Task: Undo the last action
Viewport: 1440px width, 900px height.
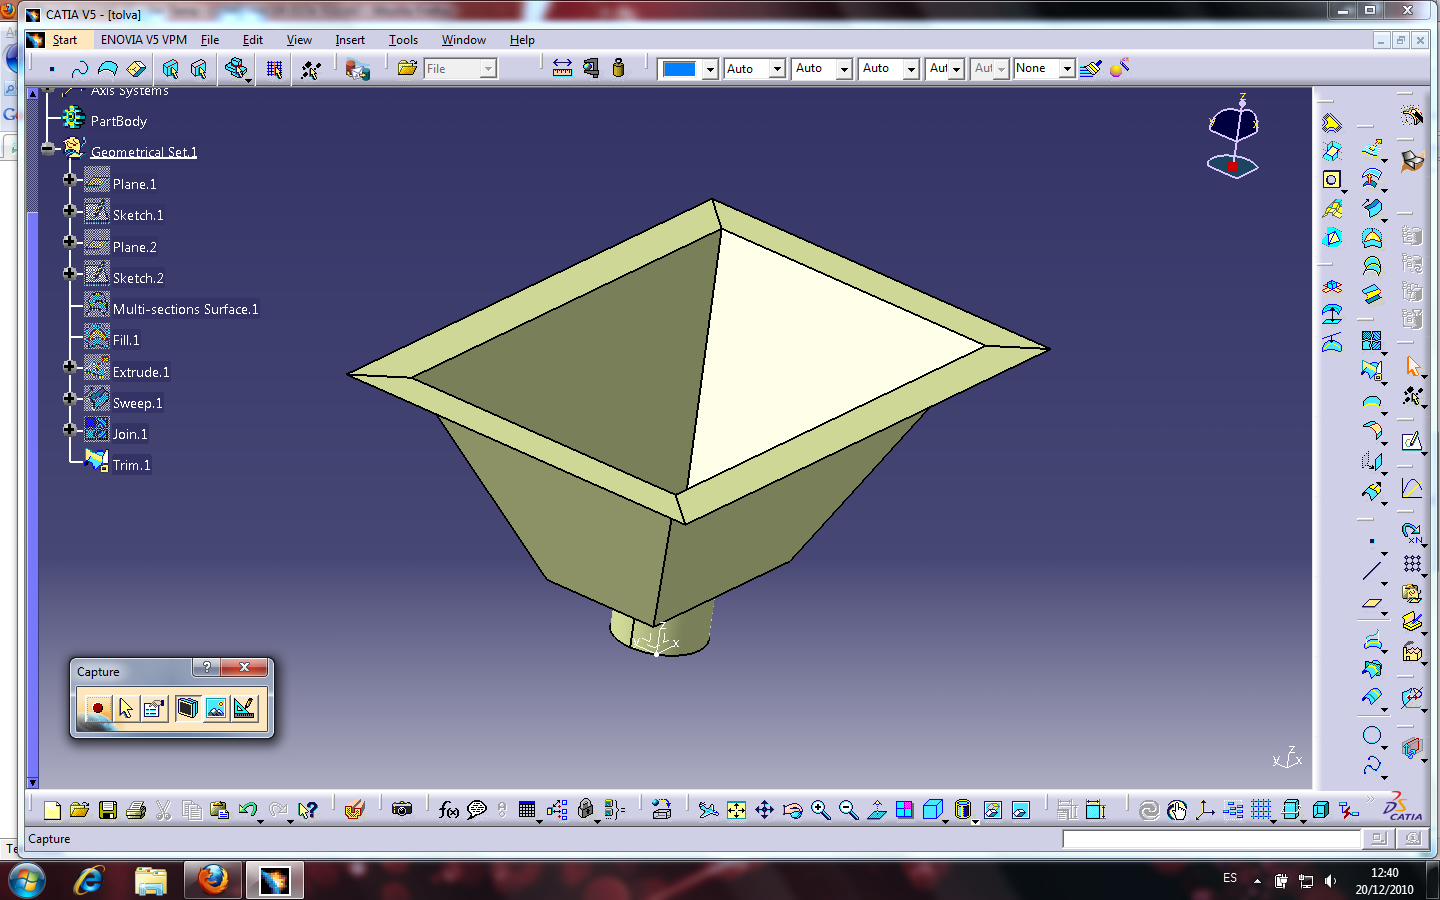Action: (x=248, y=810)
